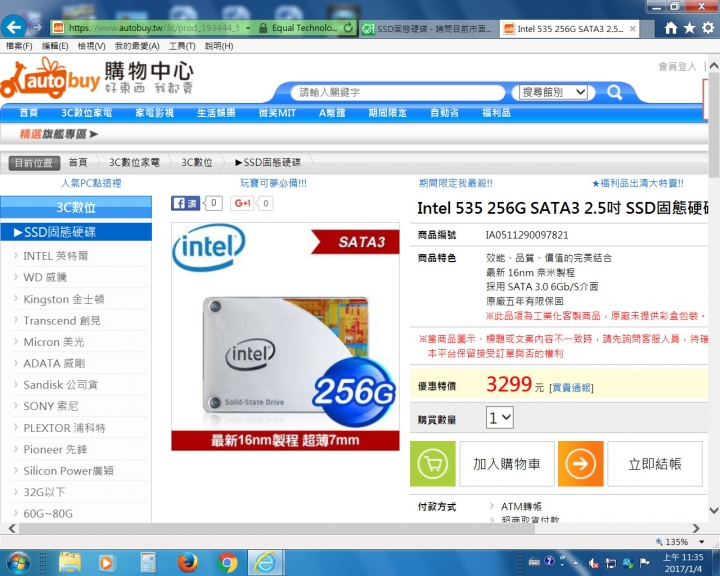Click the Intel SSD product image
The height and width of the screenshot is (576, 720).
[x=285, y=336]
